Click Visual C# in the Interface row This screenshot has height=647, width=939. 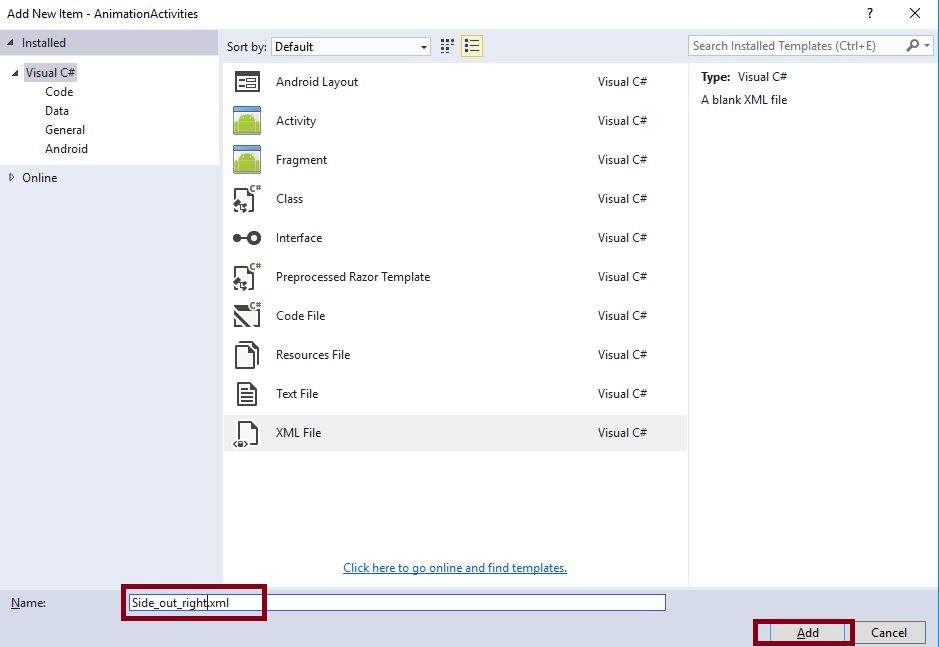[622, 238]
